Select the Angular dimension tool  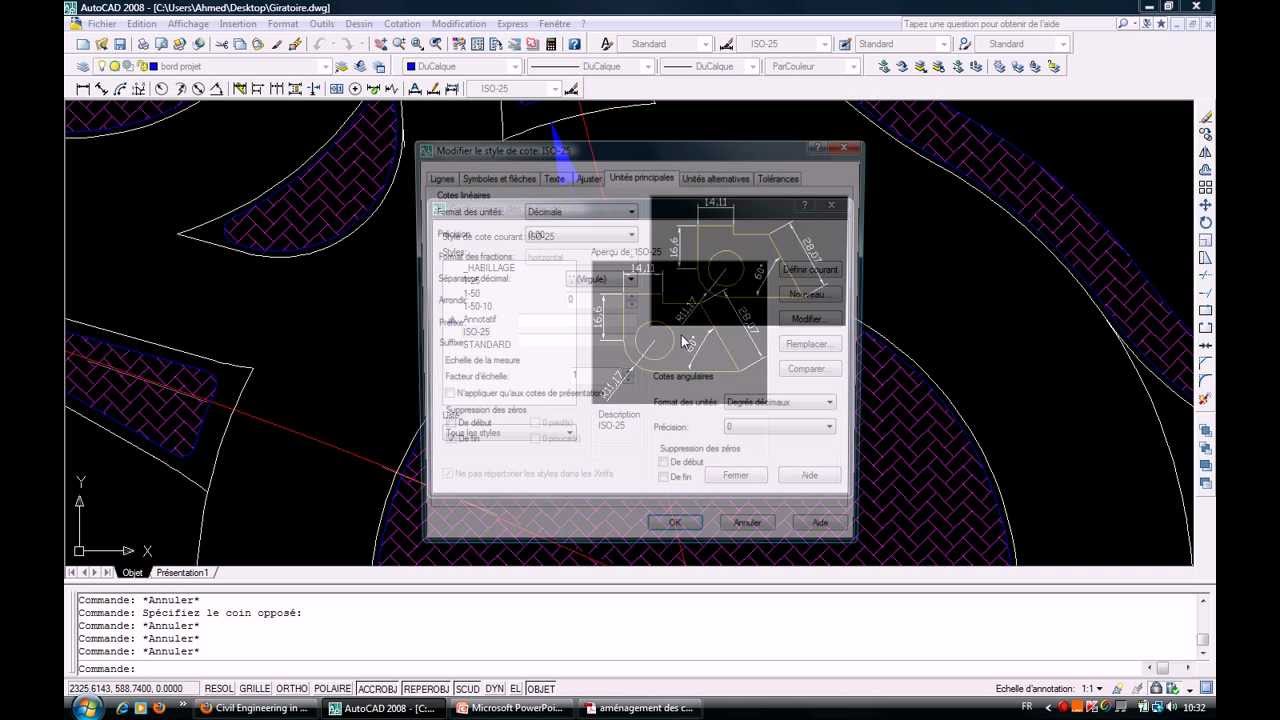pyautogui.click(x=217, y=89)
